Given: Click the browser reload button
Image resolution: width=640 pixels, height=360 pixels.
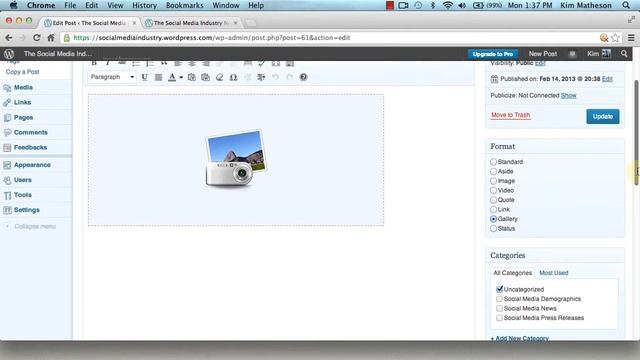Looking at the screenshot, I should pyautogui.click(x=37, y=38).
